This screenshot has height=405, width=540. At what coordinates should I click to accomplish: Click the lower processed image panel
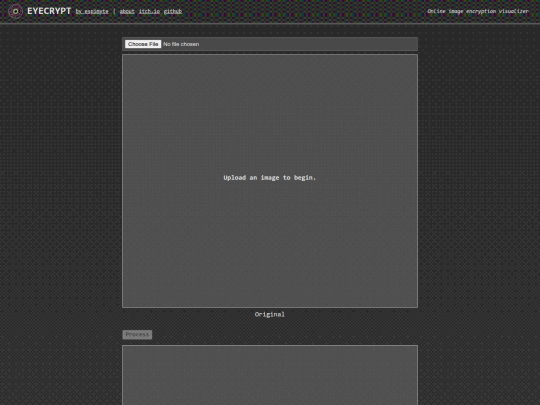click(270, 375)
